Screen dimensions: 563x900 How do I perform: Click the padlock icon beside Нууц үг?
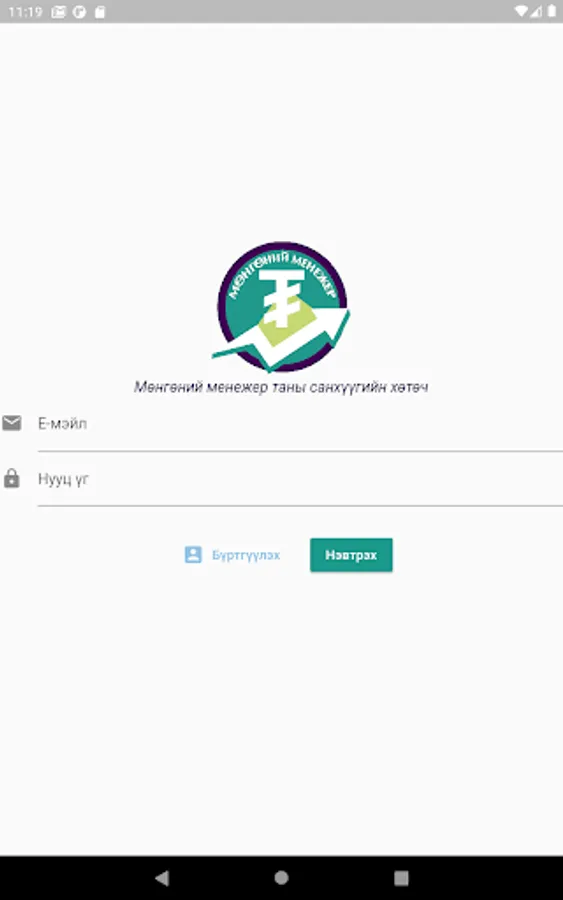(11, 478)
